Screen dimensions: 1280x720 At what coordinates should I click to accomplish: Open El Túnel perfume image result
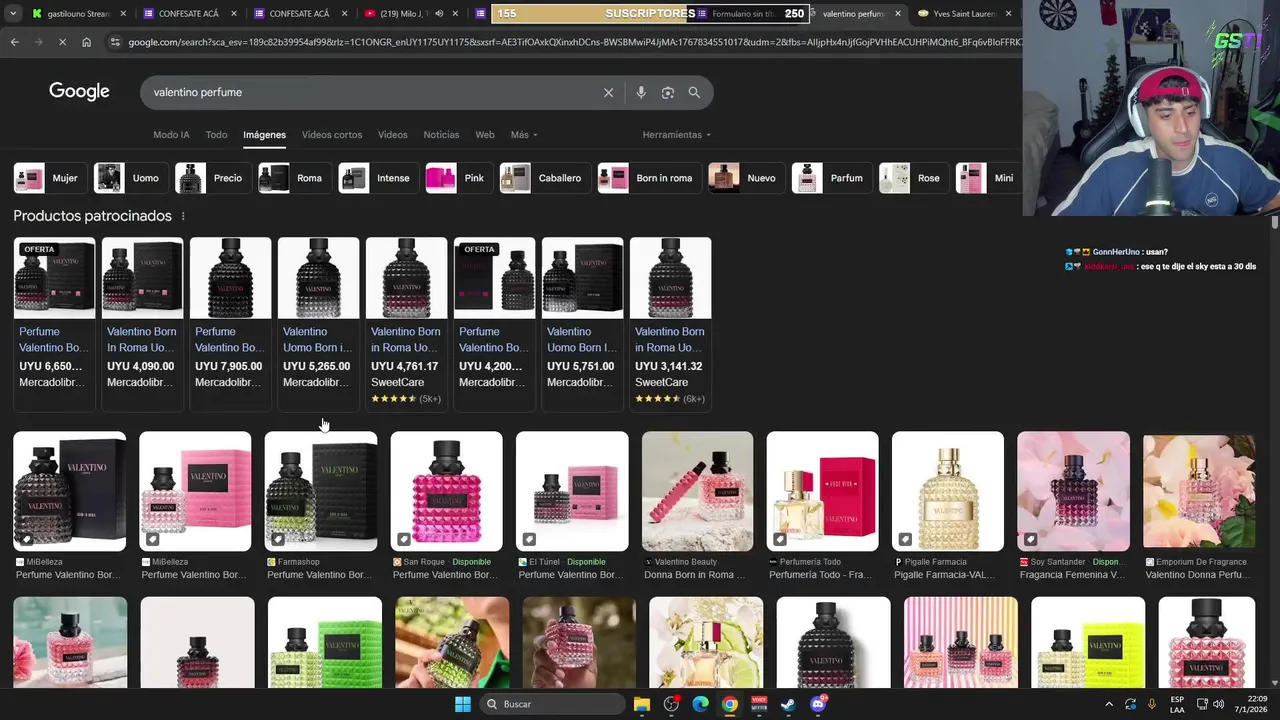(x=572, y=491)
